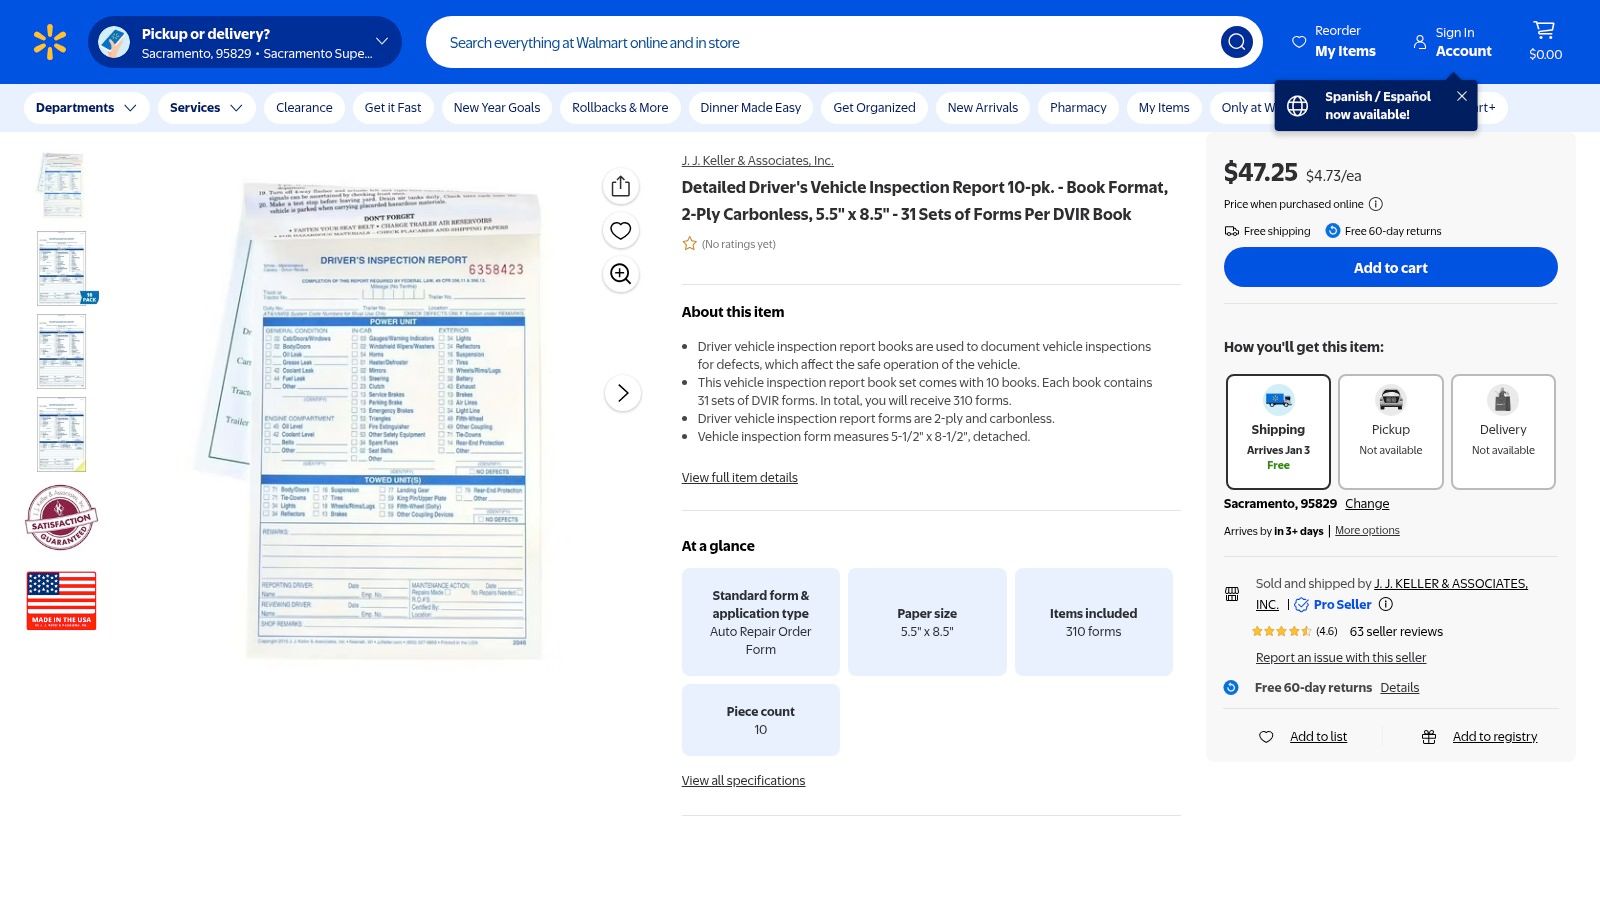Open New Year Goals category
The width and height of the screenshot is (1600, 900).
pos(497,108)
